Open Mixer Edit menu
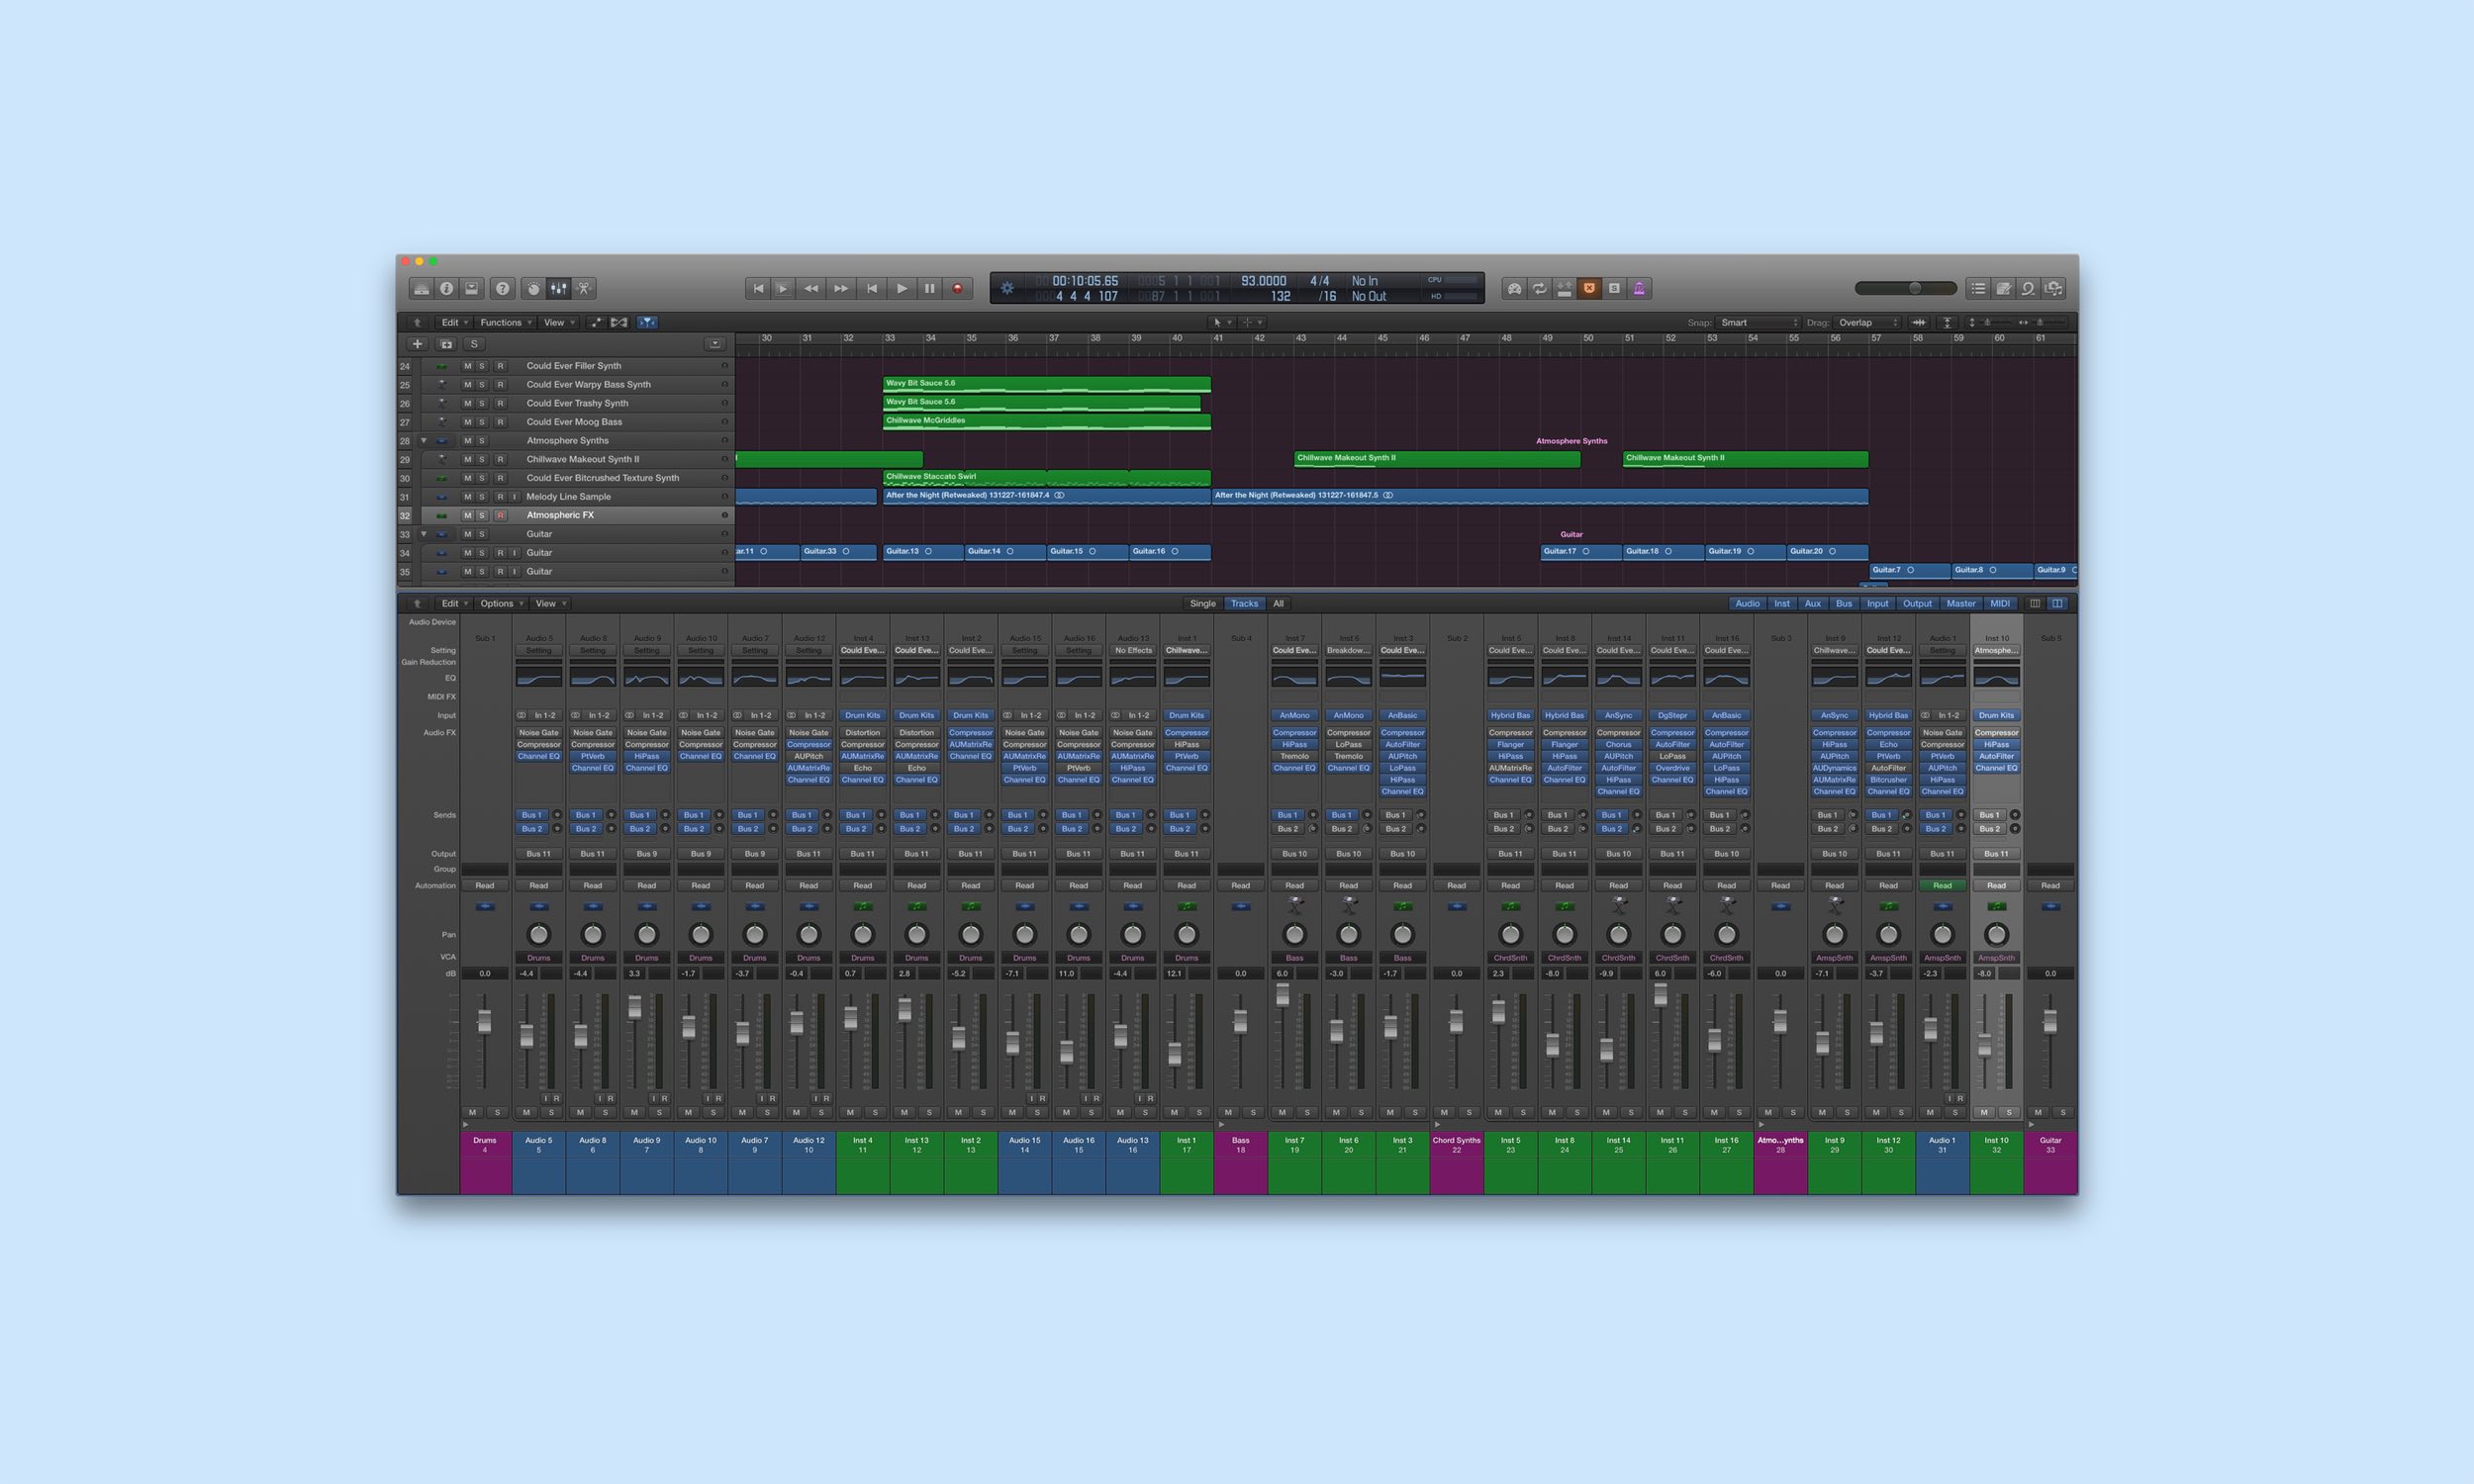The image size is (2474, 1484). tap(455, 603)
